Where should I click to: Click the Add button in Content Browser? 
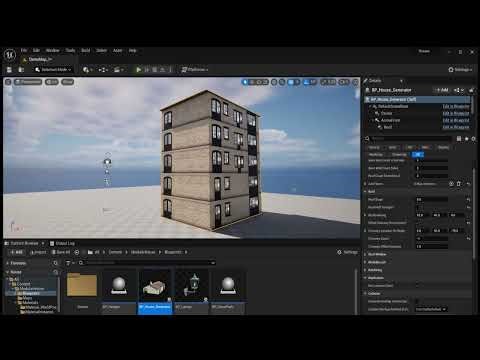17,252
